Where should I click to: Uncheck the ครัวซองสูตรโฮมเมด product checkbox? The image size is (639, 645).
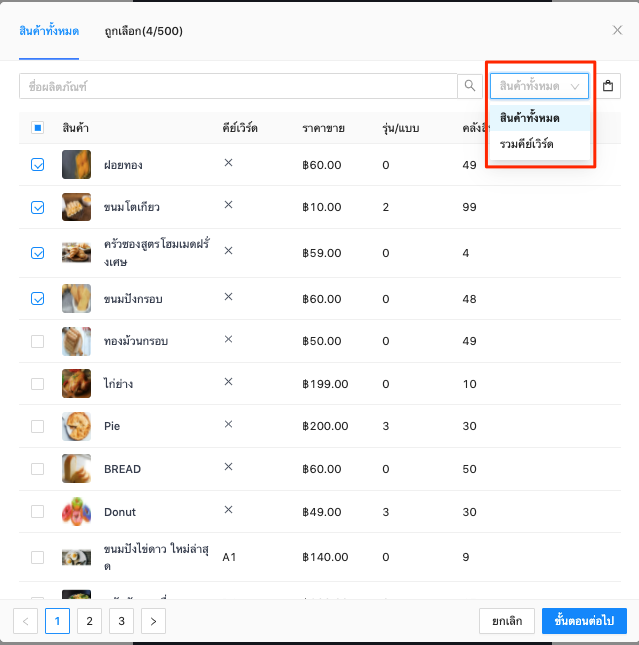click(x=37, y=253)
